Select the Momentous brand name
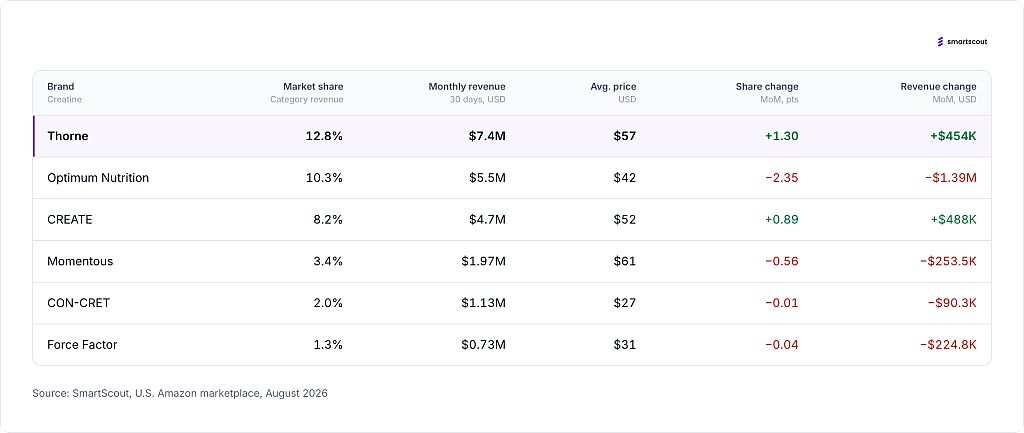 click(80, 261)
